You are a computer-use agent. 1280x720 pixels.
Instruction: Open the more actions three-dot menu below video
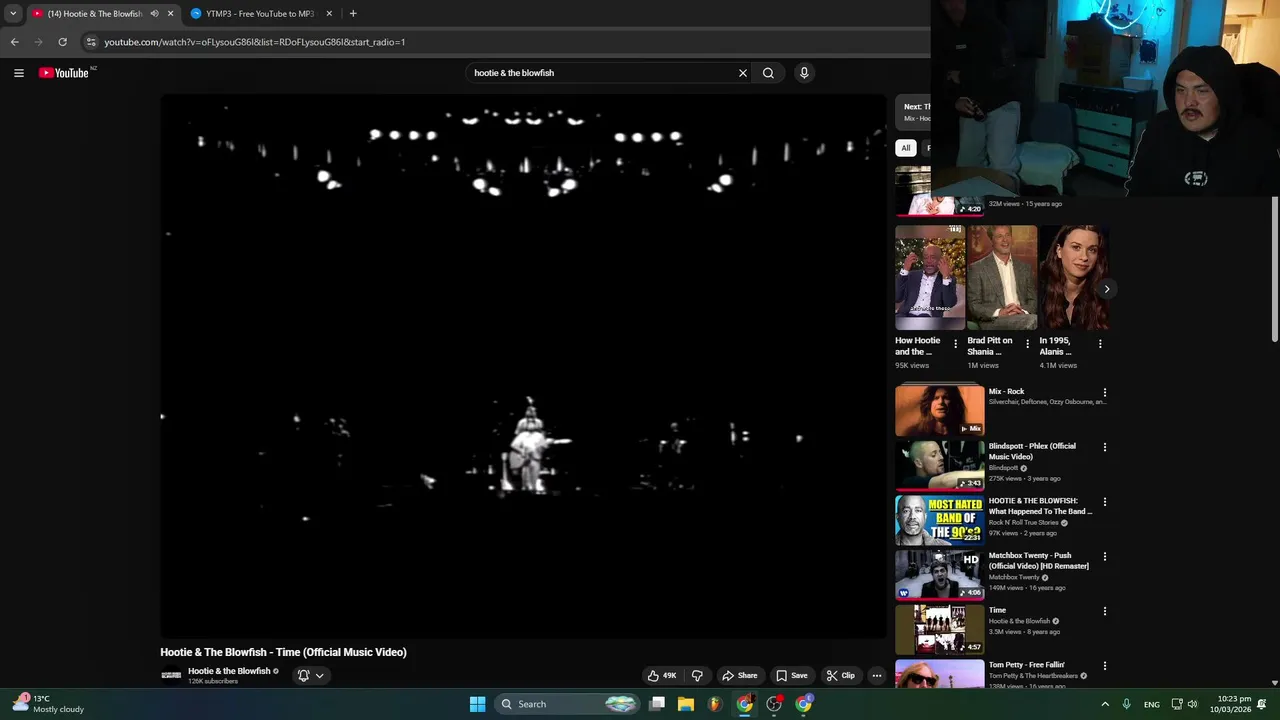(x=877, y=676)
